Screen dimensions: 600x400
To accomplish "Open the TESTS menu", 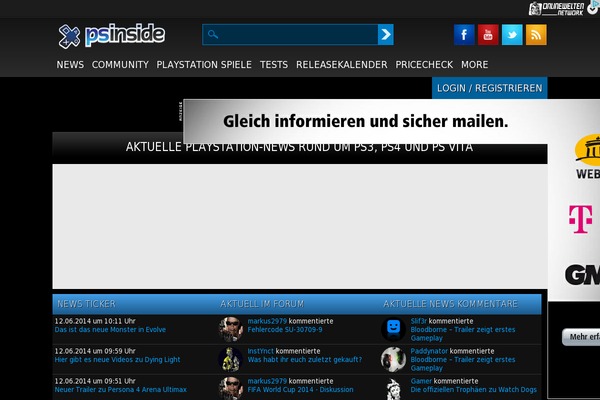I will [x=274, y=65].
